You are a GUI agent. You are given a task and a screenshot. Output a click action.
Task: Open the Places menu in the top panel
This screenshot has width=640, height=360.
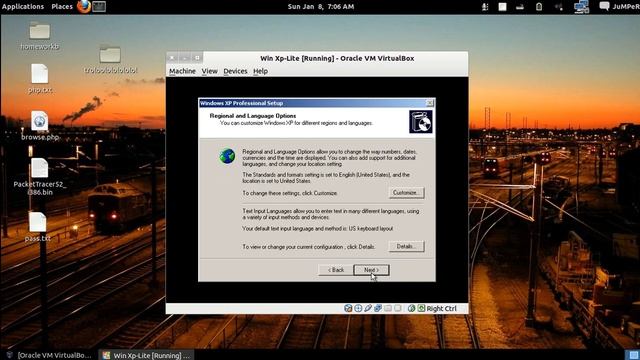coord(62,7)
